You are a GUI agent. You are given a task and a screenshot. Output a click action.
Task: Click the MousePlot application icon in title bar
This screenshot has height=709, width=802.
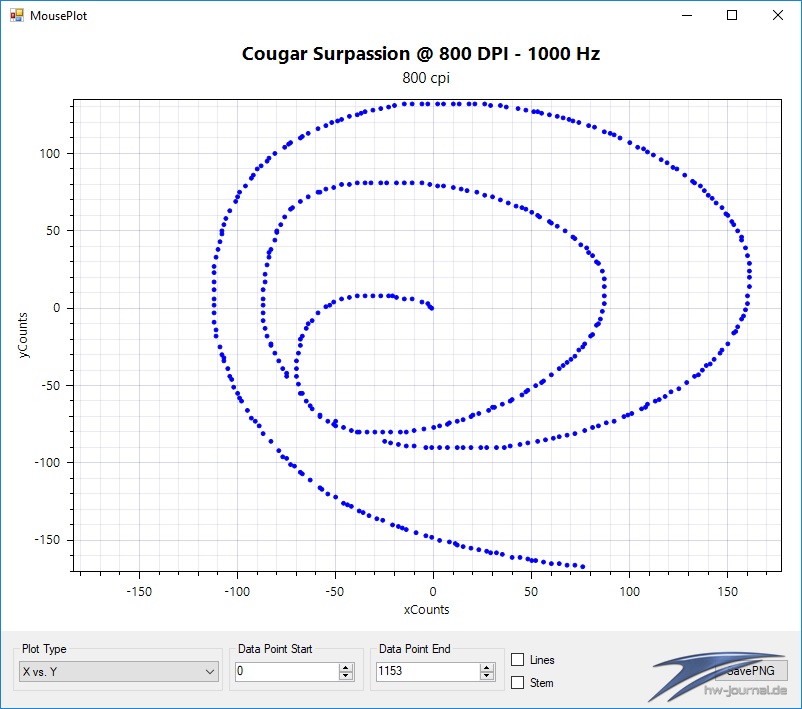(16, 15)
